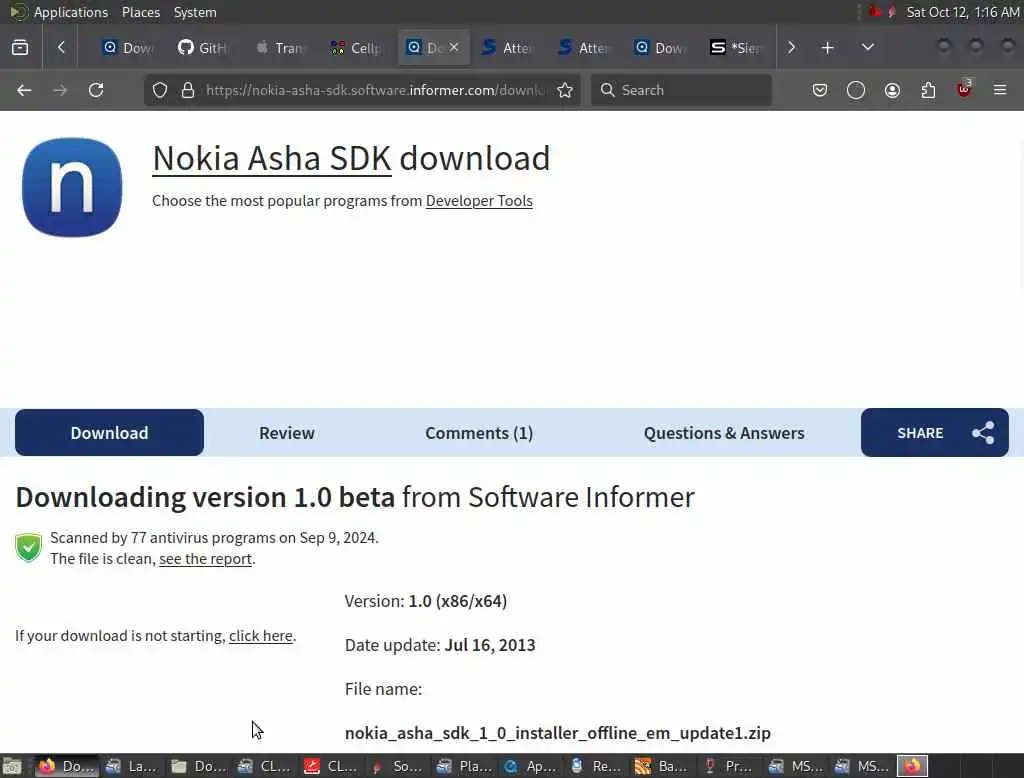Screen dimensions: 1024x778
Task: Click the show desktop icon in the taskbar
Action: pos(12,766)
